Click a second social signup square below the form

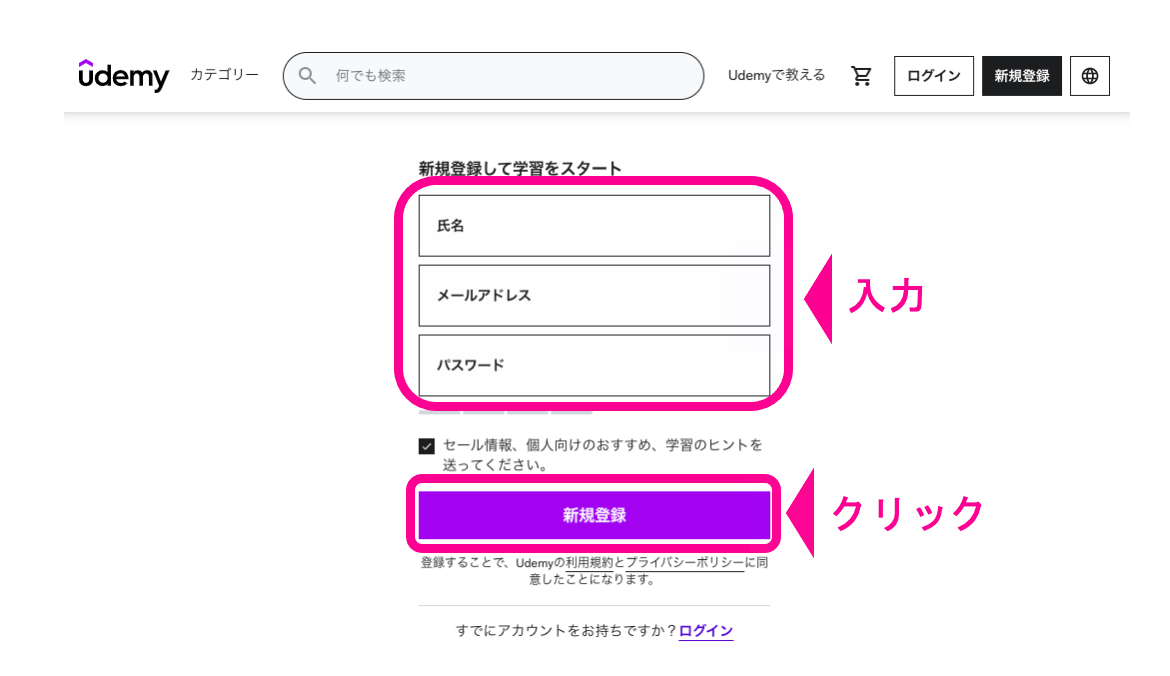484,411
